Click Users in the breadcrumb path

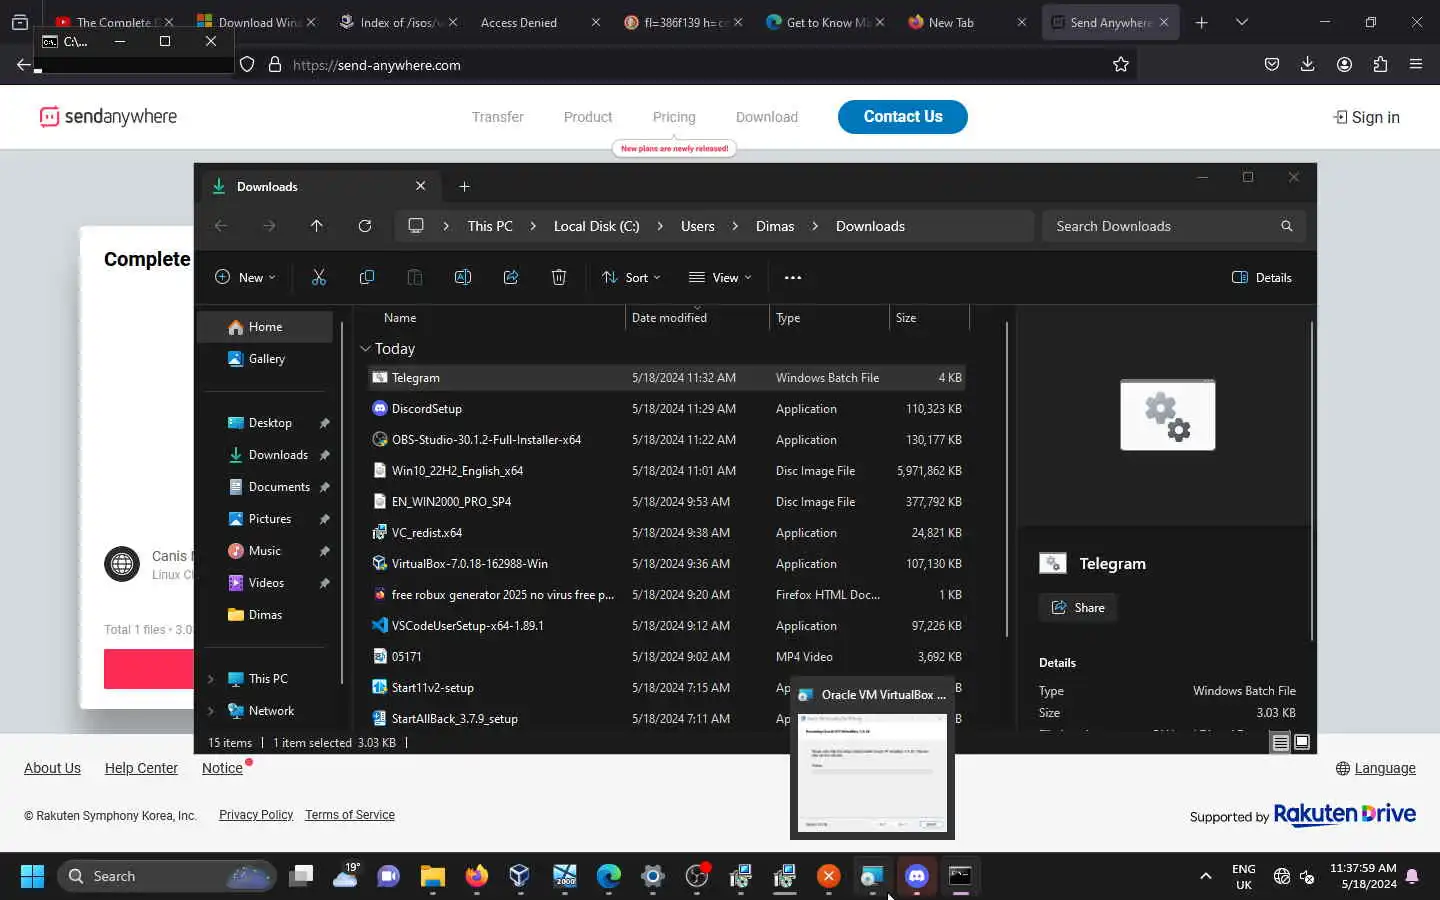pos(697,226)
